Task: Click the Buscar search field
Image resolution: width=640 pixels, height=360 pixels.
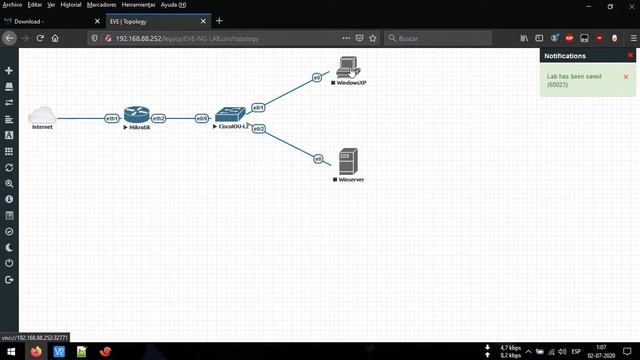Action: click(438, 38)
